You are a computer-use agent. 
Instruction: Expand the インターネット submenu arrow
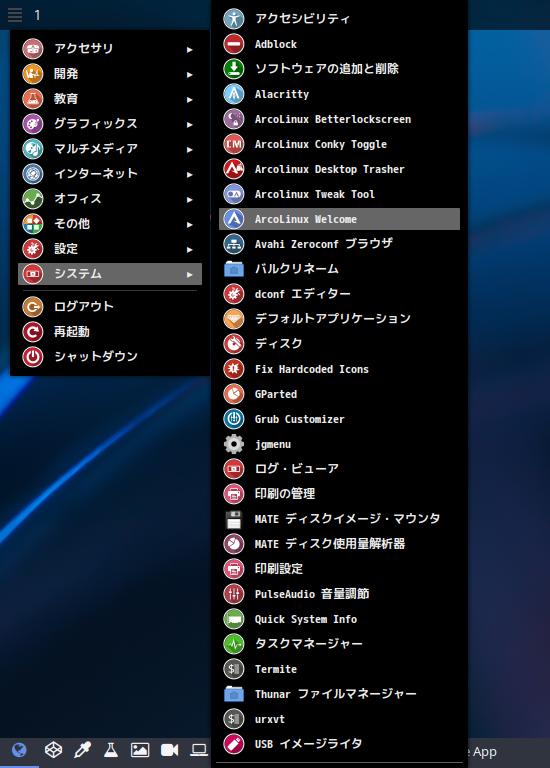pos(190,174)
